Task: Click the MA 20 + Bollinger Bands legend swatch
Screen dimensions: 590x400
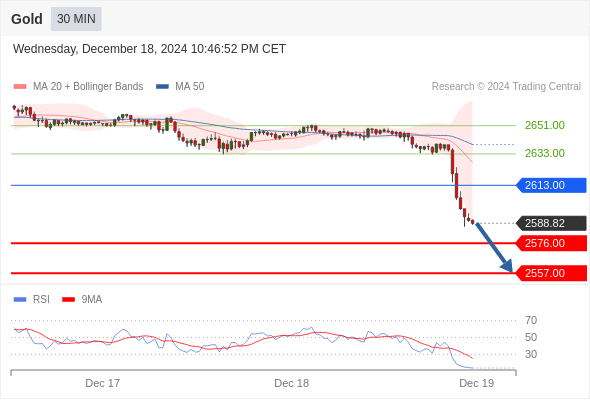Action: click(x=20, y=87)
